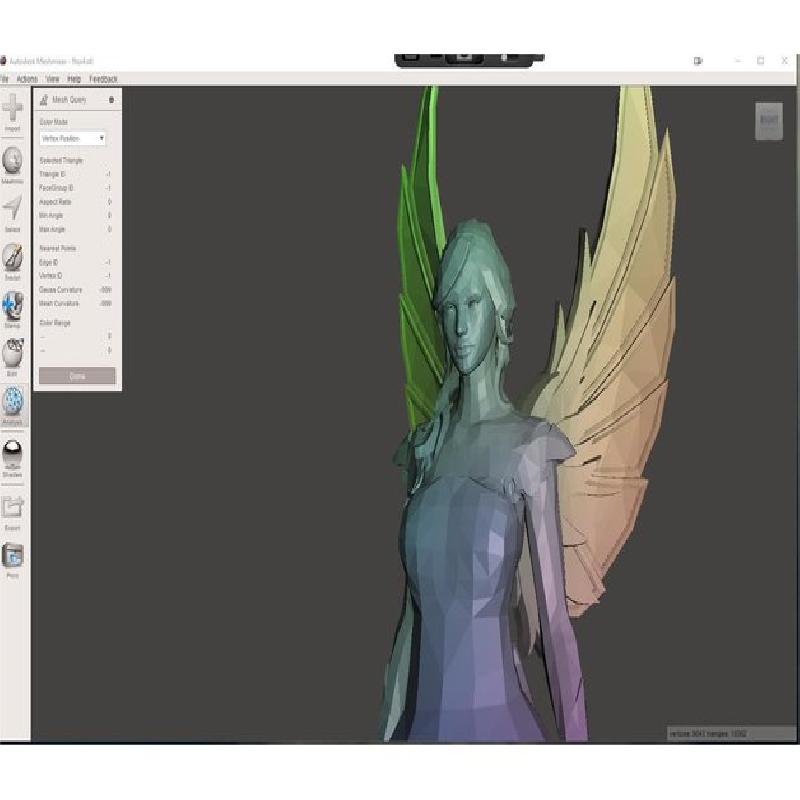Open the Help menu
Image resolution: width=800 pixels, height=800 pixels.
(74, 79)
